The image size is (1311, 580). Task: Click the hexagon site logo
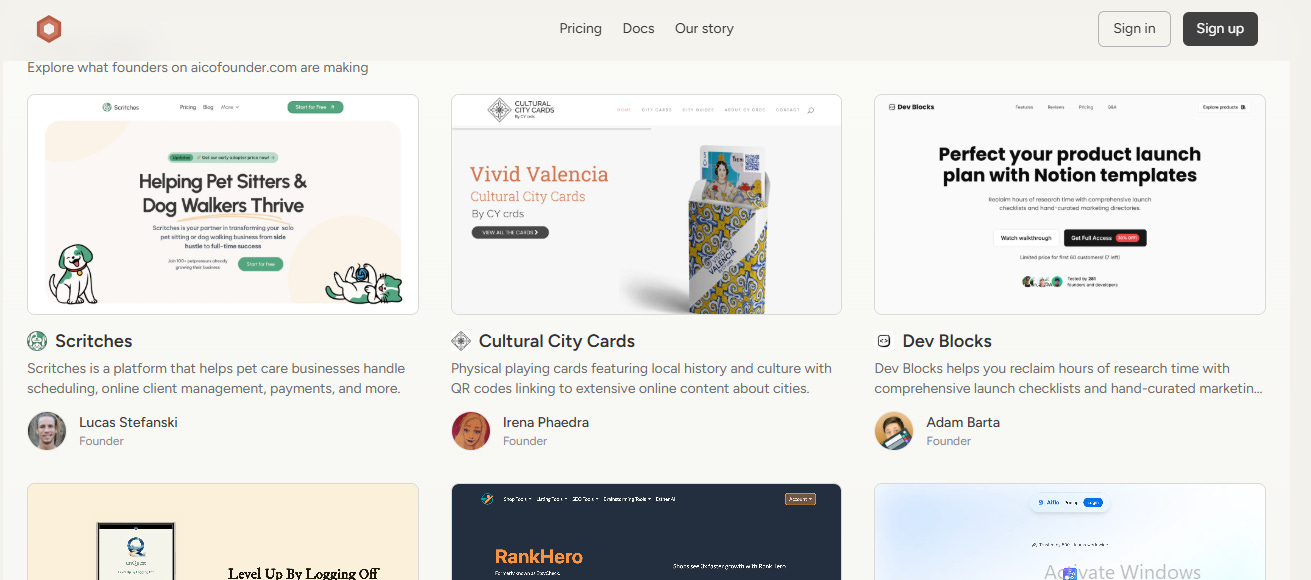click(49, 29)
